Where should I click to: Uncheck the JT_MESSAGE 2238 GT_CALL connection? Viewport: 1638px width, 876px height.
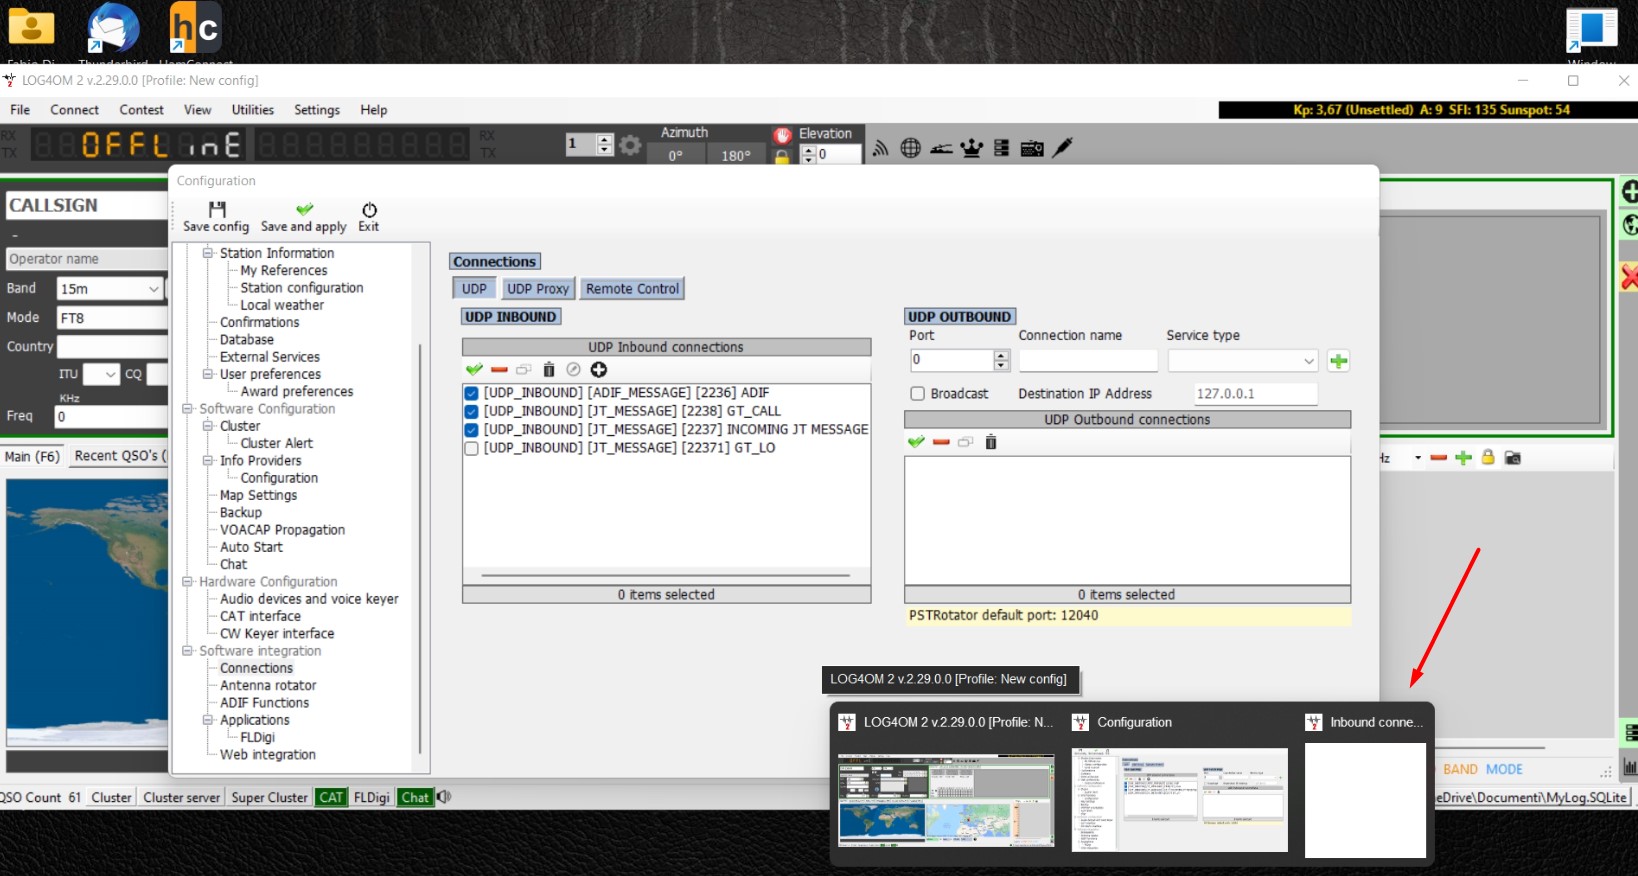click(x=471, y=411)
